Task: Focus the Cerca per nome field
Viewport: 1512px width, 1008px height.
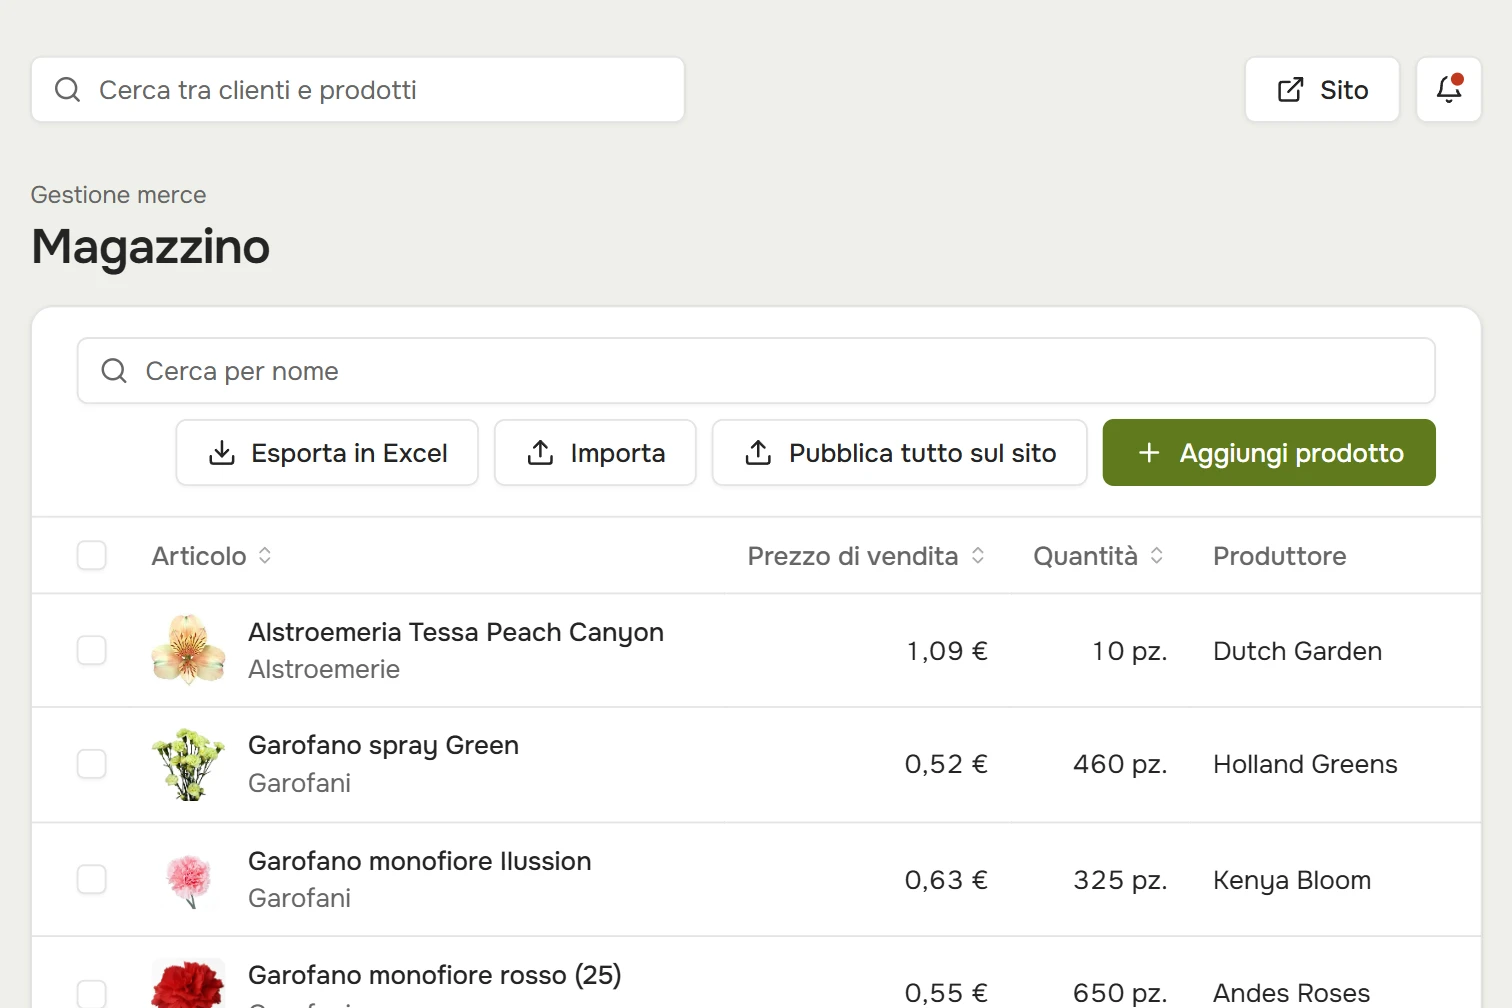Action: (756, 371)
